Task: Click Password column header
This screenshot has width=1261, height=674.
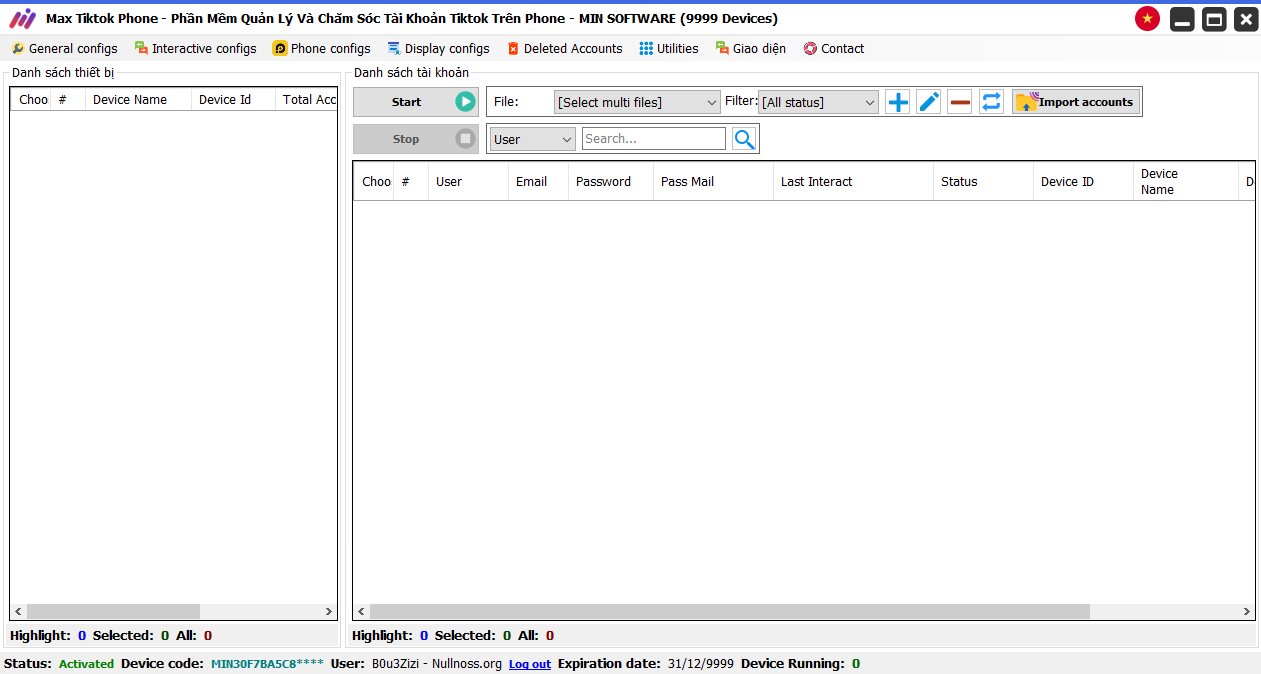Action: [611, 181]
